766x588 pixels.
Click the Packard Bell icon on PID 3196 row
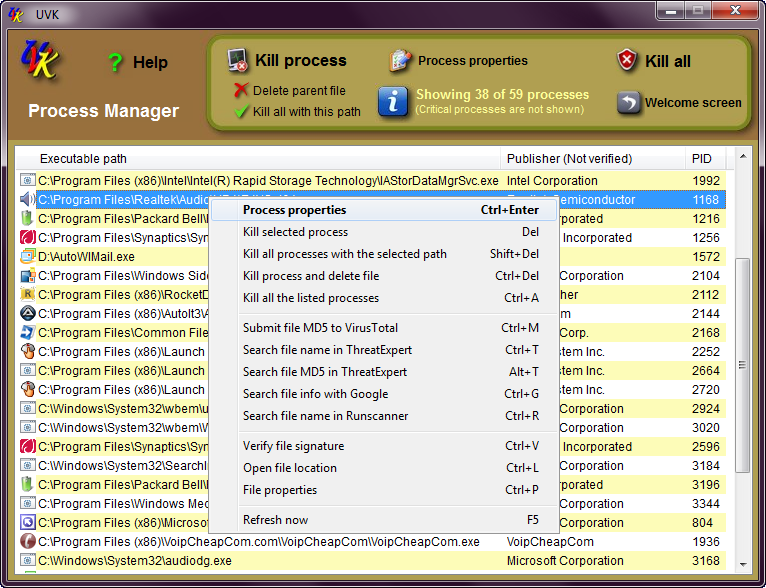pyautogui.click(x=27, y=484)
